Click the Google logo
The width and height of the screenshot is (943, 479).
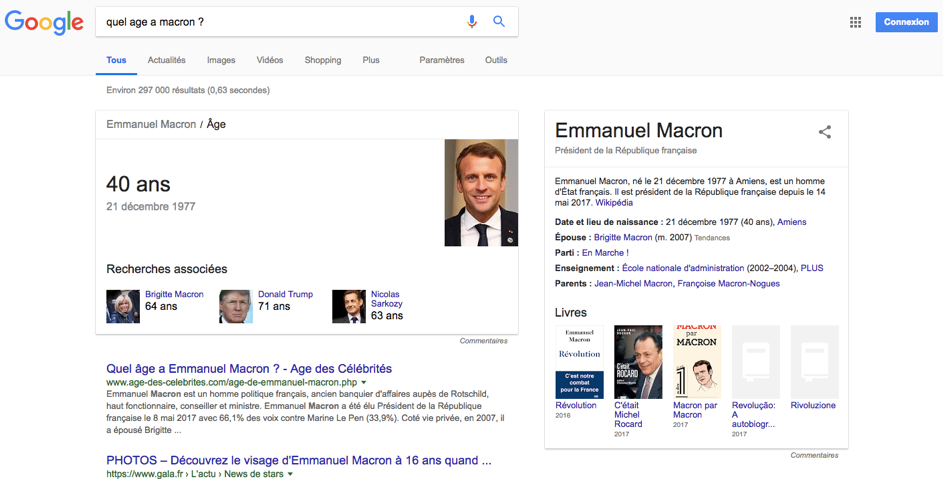click(44, 22)
